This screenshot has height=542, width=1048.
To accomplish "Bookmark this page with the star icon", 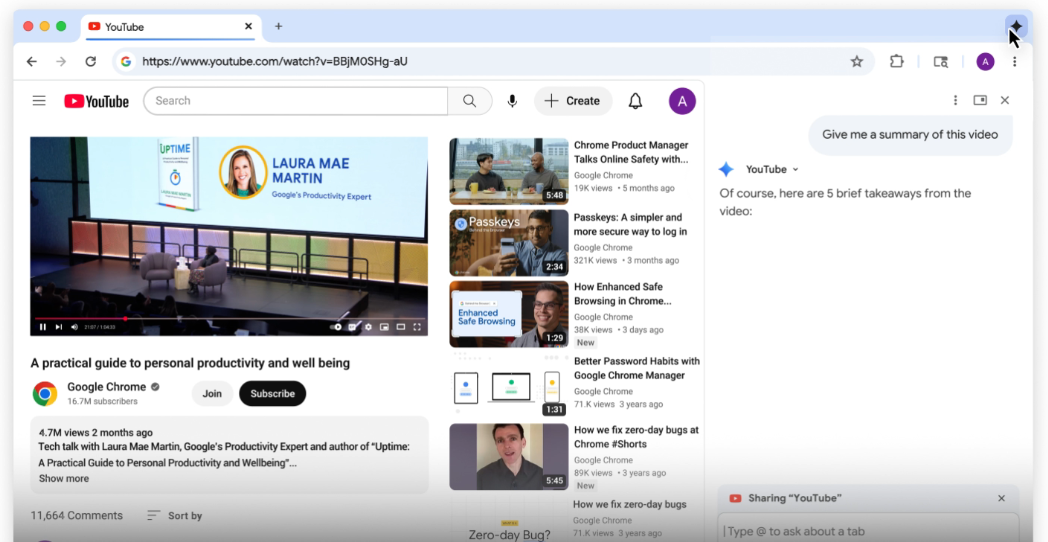I will (857, 61).
